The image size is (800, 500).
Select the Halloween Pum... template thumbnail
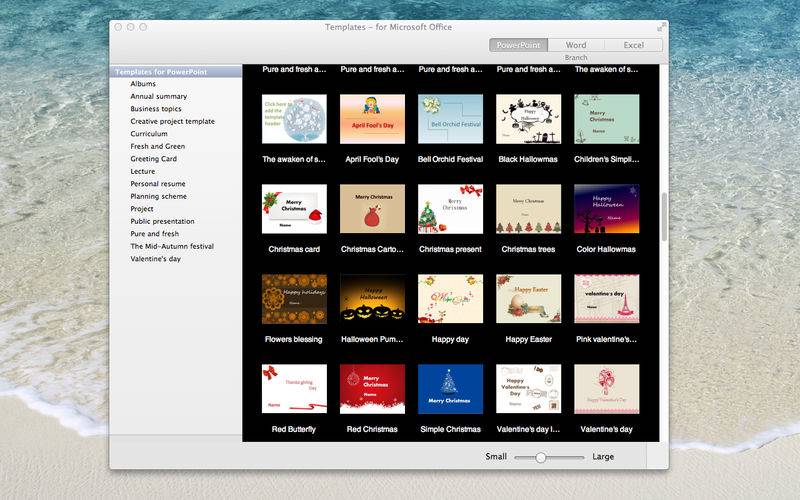pos(372,299)
